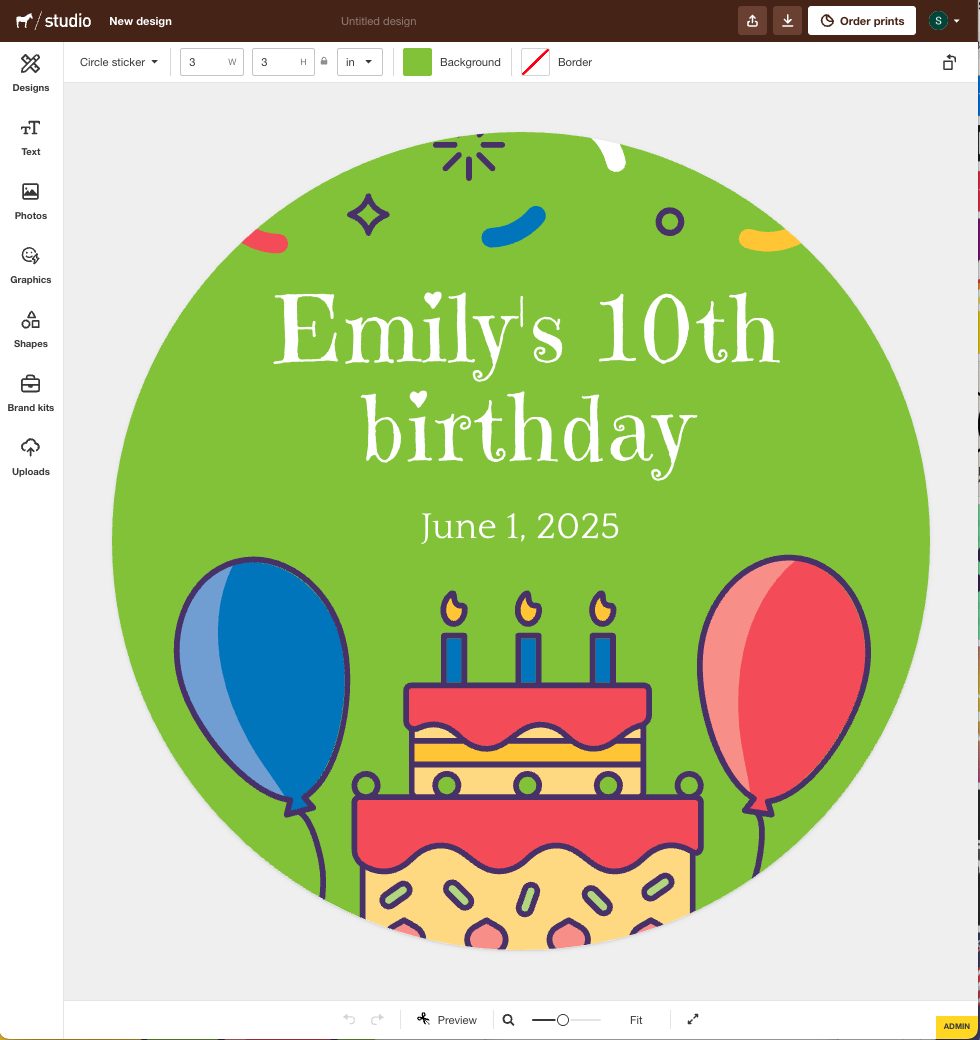Open the Uploads panel

pos(30,455)
